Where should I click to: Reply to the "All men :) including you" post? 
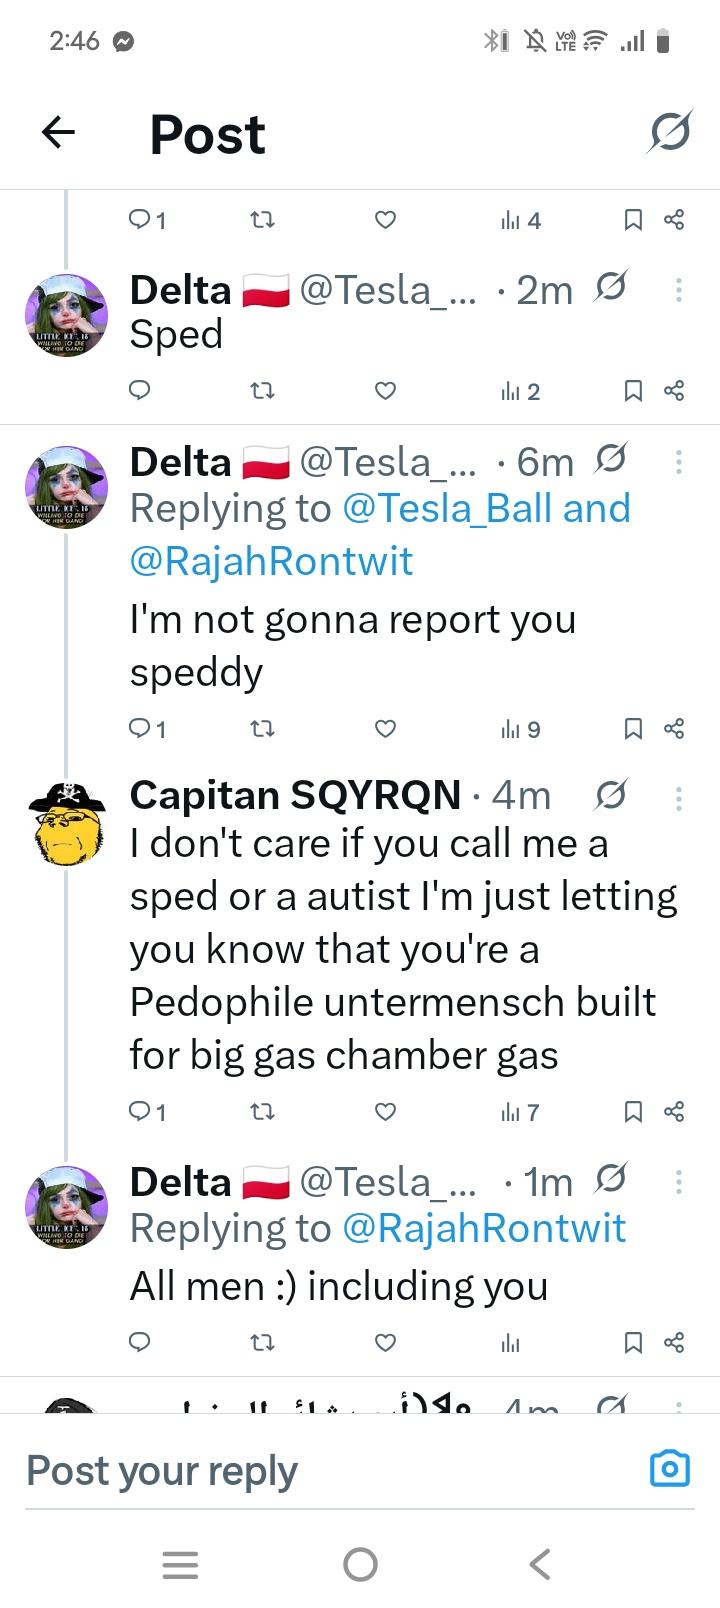coord(141,1342)
